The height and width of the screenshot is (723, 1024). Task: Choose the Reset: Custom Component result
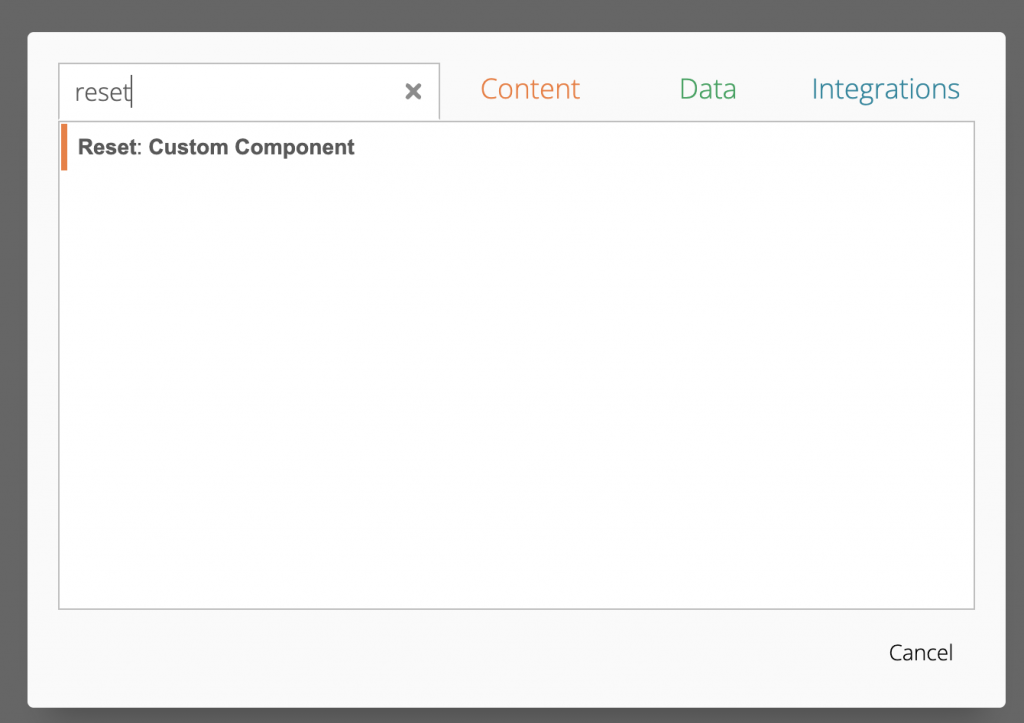(x=216, y=147)
